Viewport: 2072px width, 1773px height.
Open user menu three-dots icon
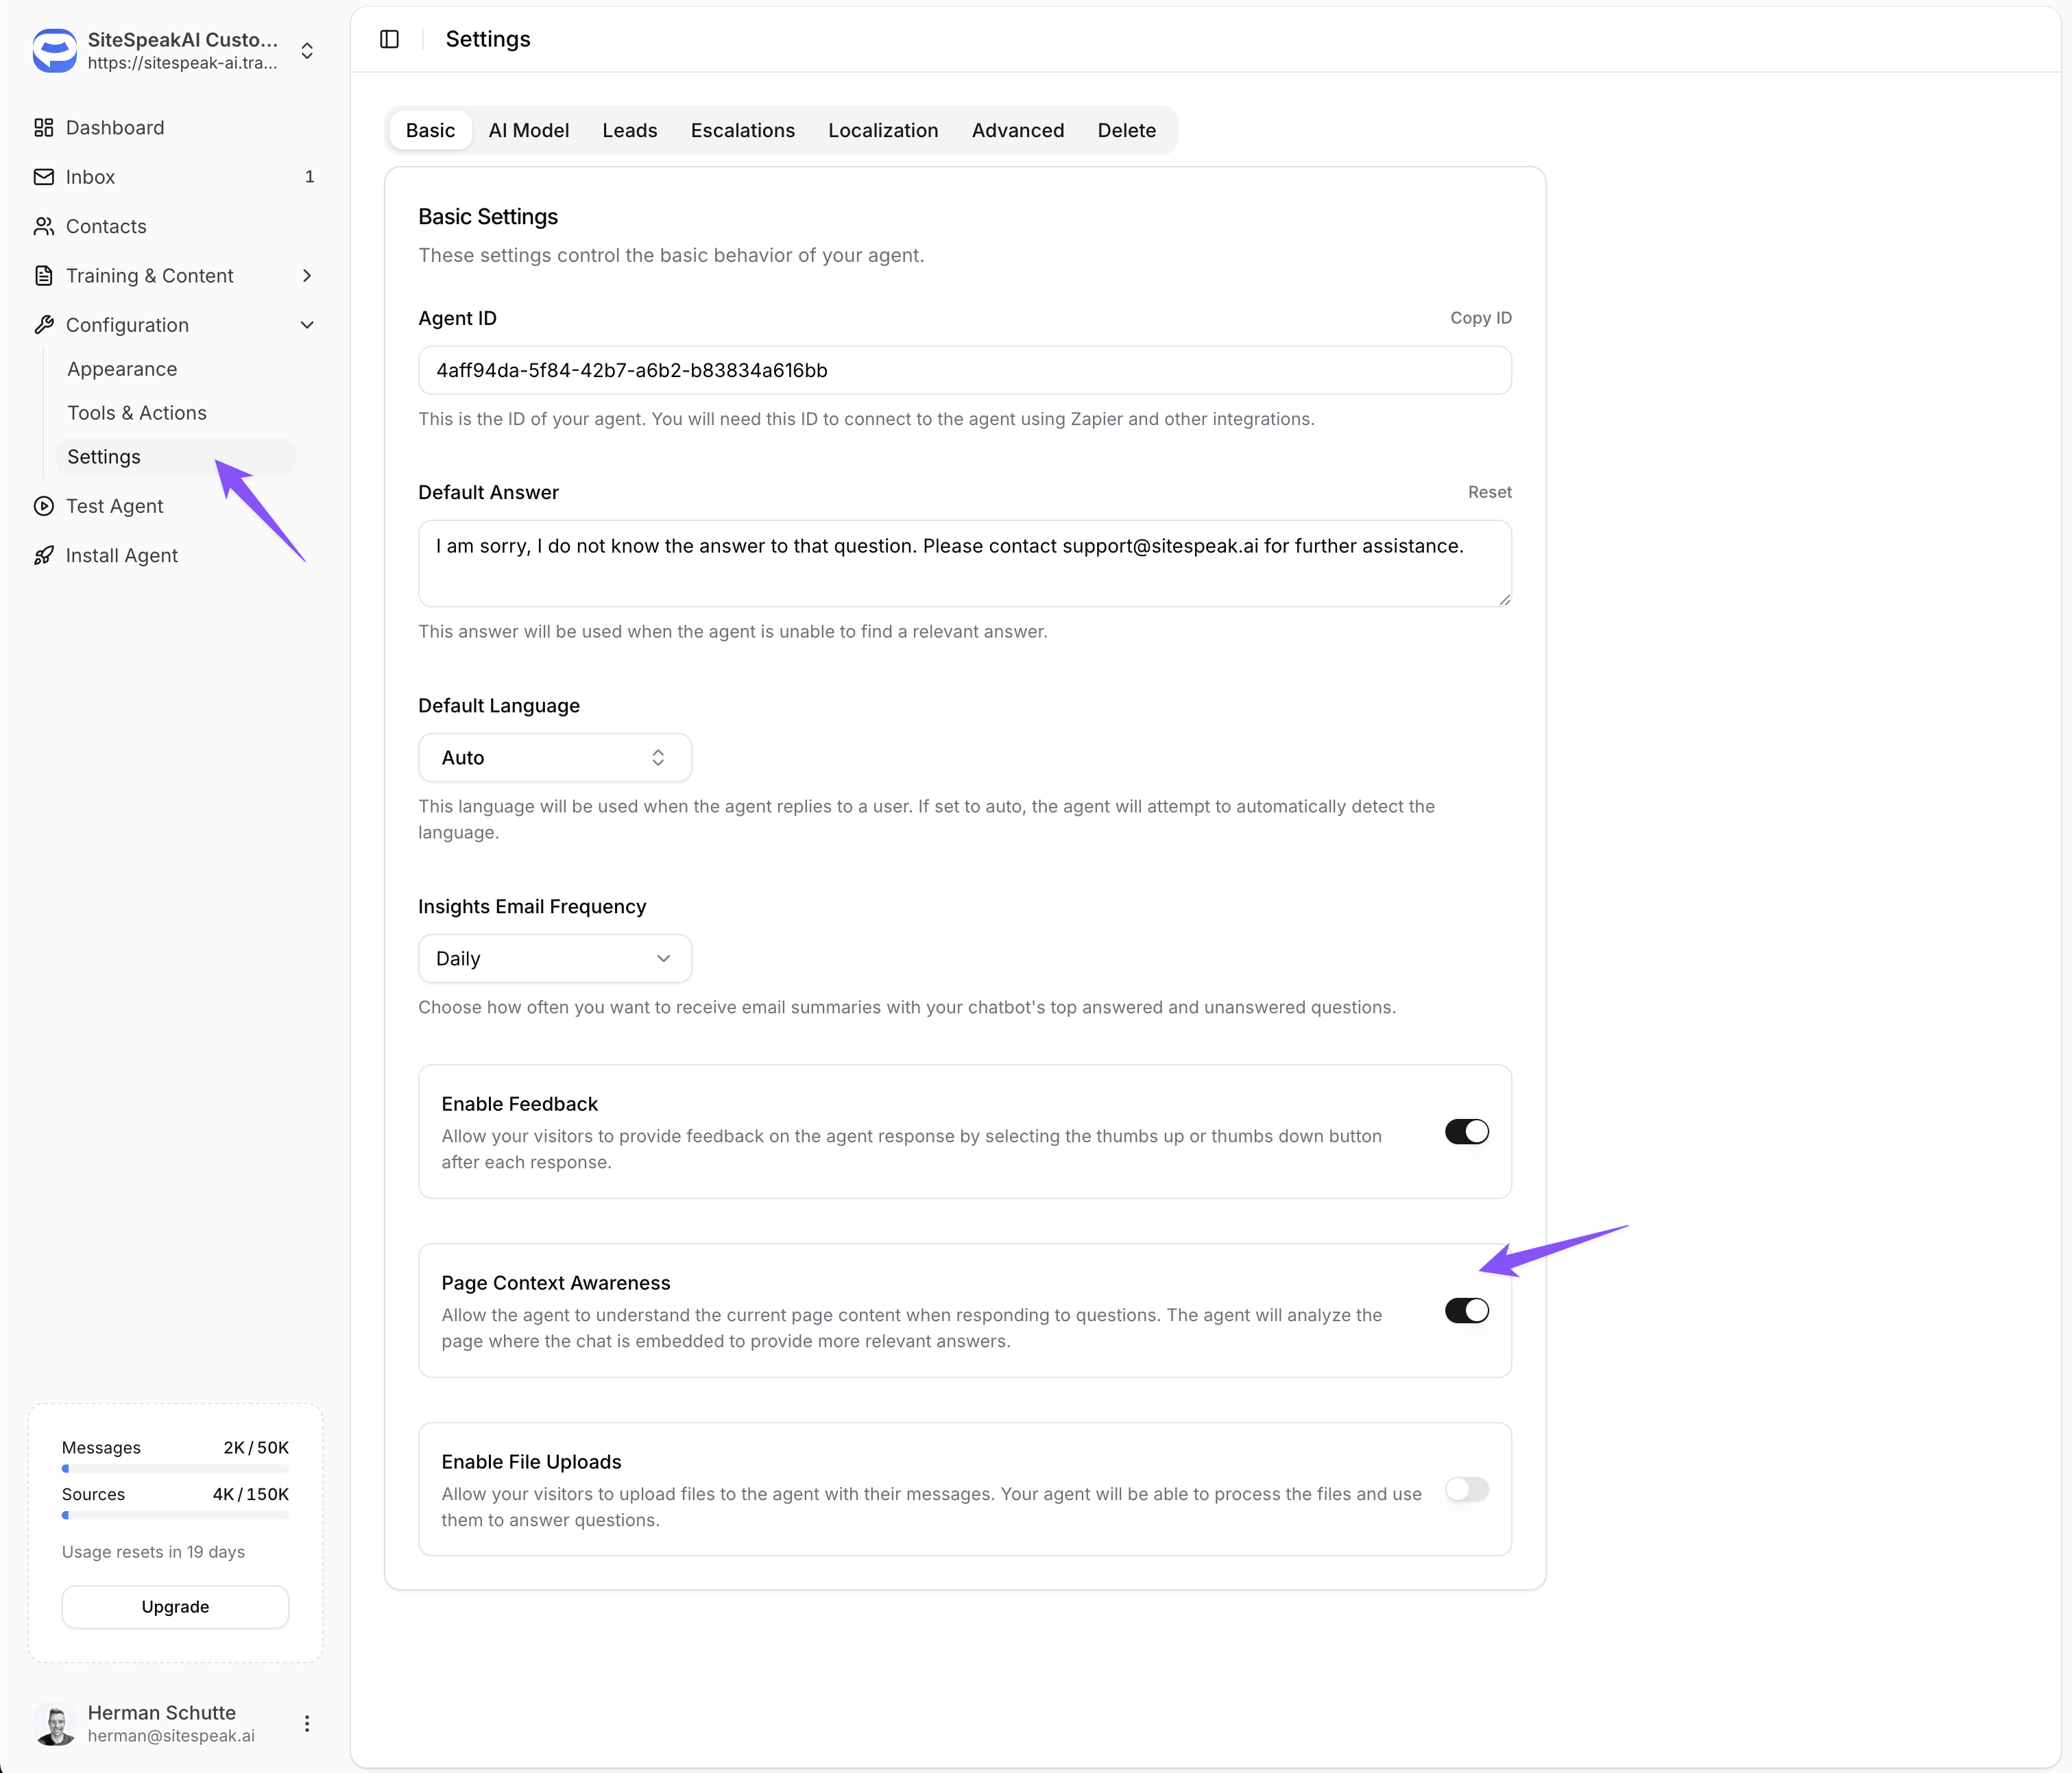click(307, 1723)
